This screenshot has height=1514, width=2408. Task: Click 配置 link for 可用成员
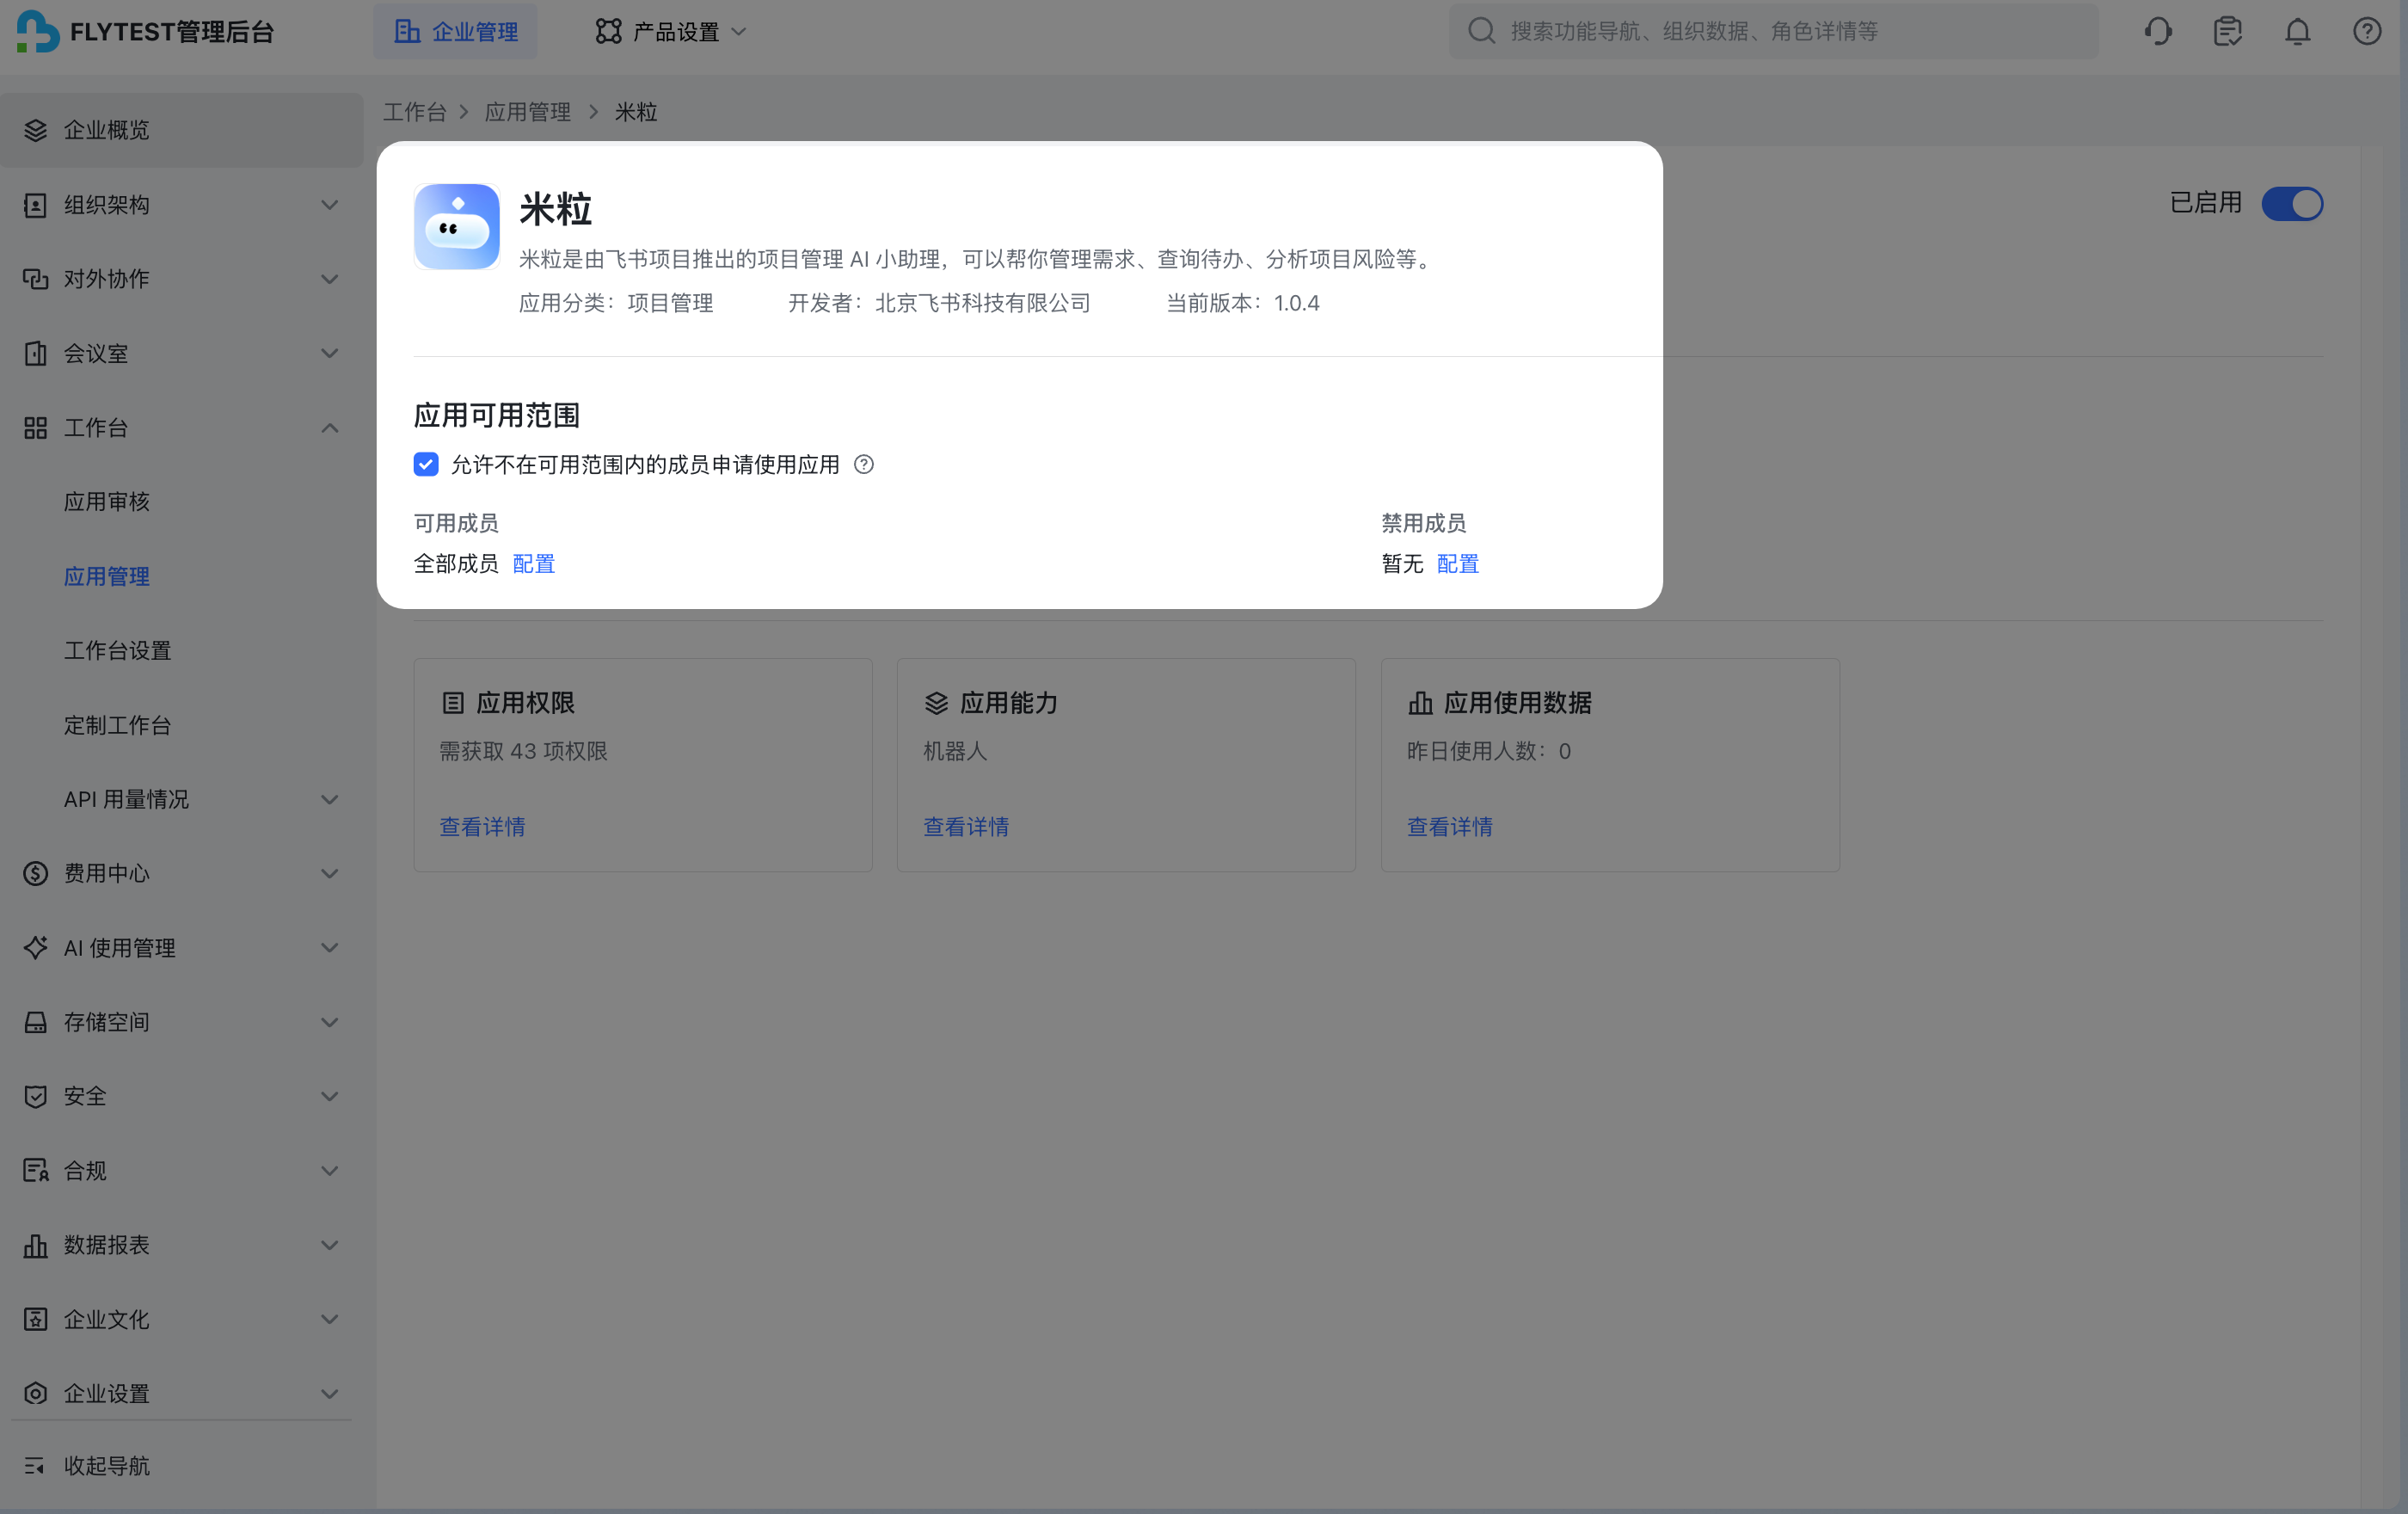click(x=534, y=564)
